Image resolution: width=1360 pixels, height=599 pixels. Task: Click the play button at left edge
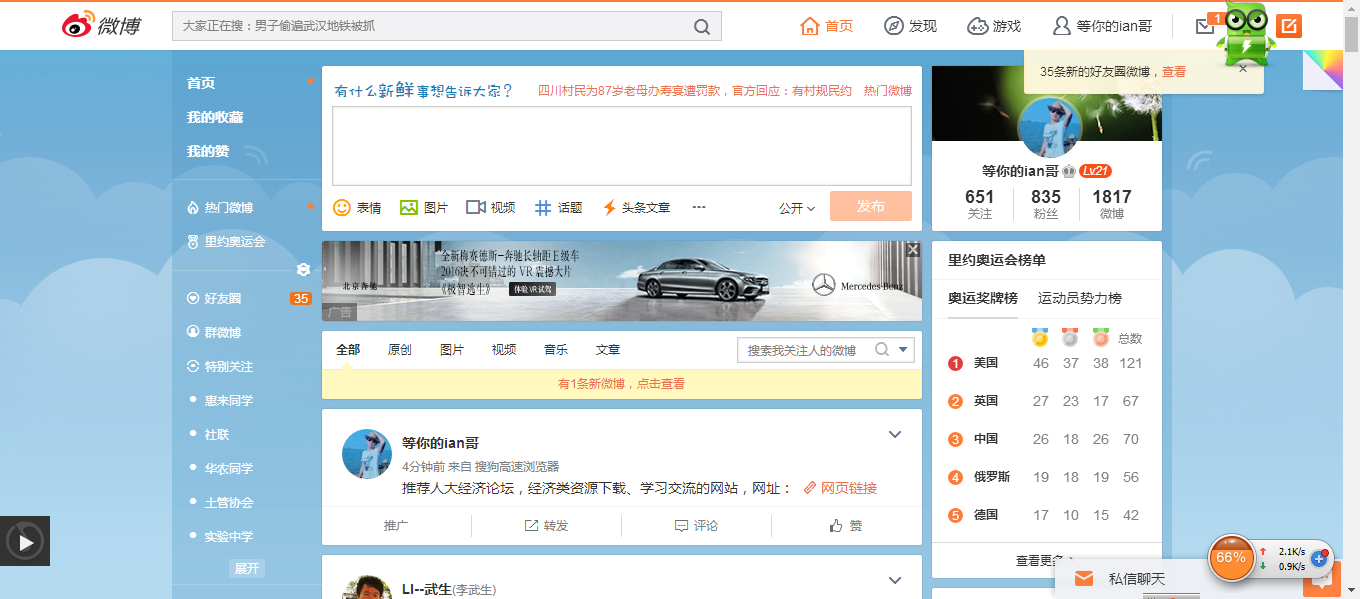tap(25, 541)
